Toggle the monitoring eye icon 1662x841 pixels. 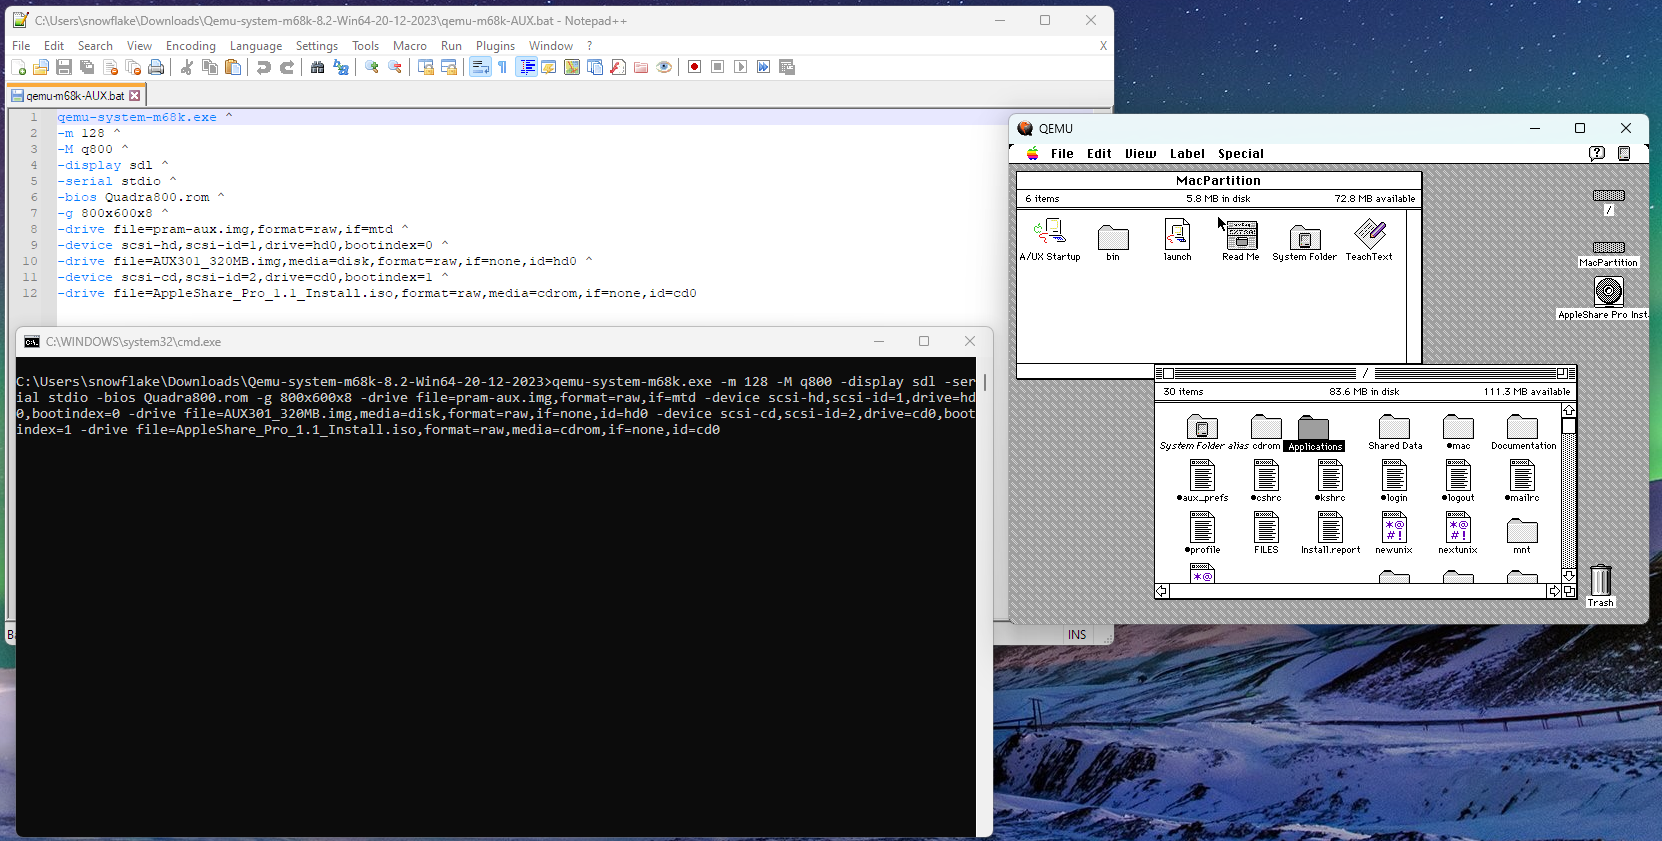664,67
